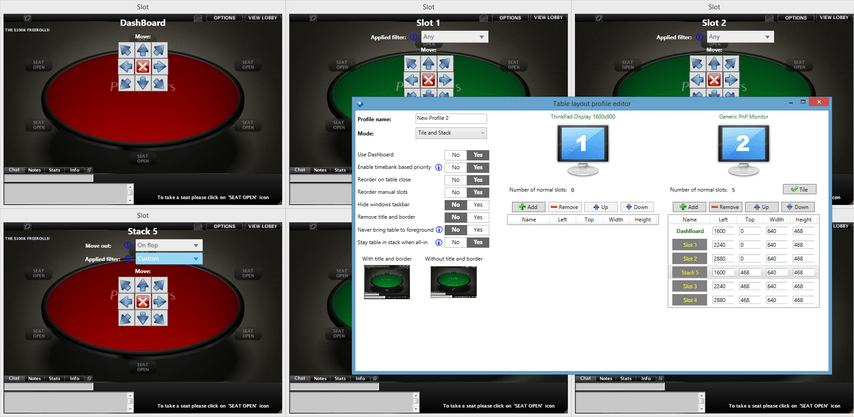Click OPTIONS in the DashBoard window
The width and height of the screenshot is (854, 417).
coord(224,18)
